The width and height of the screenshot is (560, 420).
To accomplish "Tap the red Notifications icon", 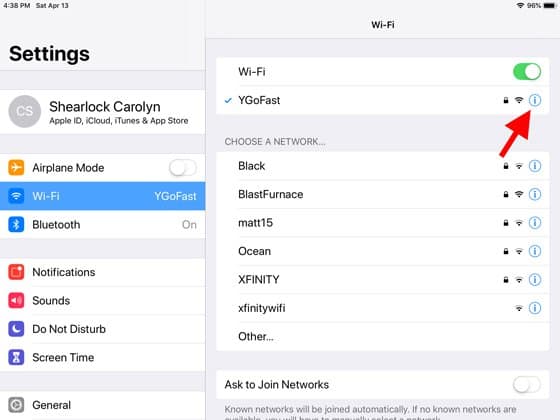I will click(x=16, y=272).
